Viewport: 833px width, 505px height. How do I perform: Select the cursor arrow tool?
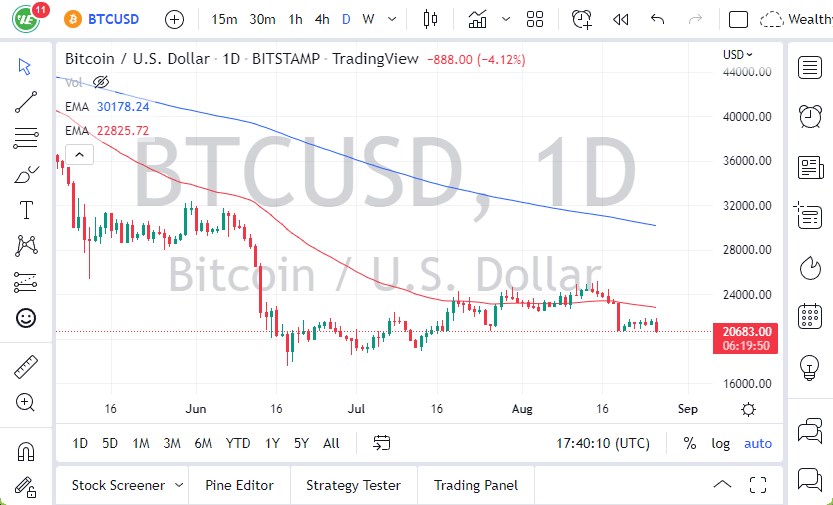pos(24,66)
